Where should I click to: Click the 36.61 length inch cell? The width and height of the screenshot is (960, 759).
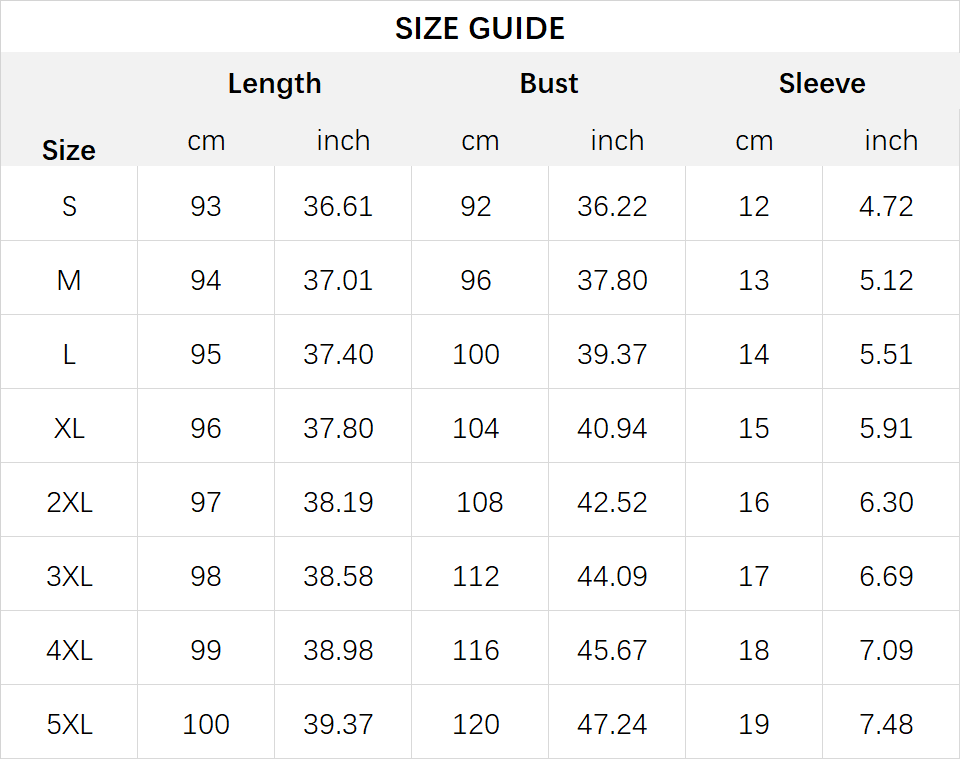coord(338,206)
